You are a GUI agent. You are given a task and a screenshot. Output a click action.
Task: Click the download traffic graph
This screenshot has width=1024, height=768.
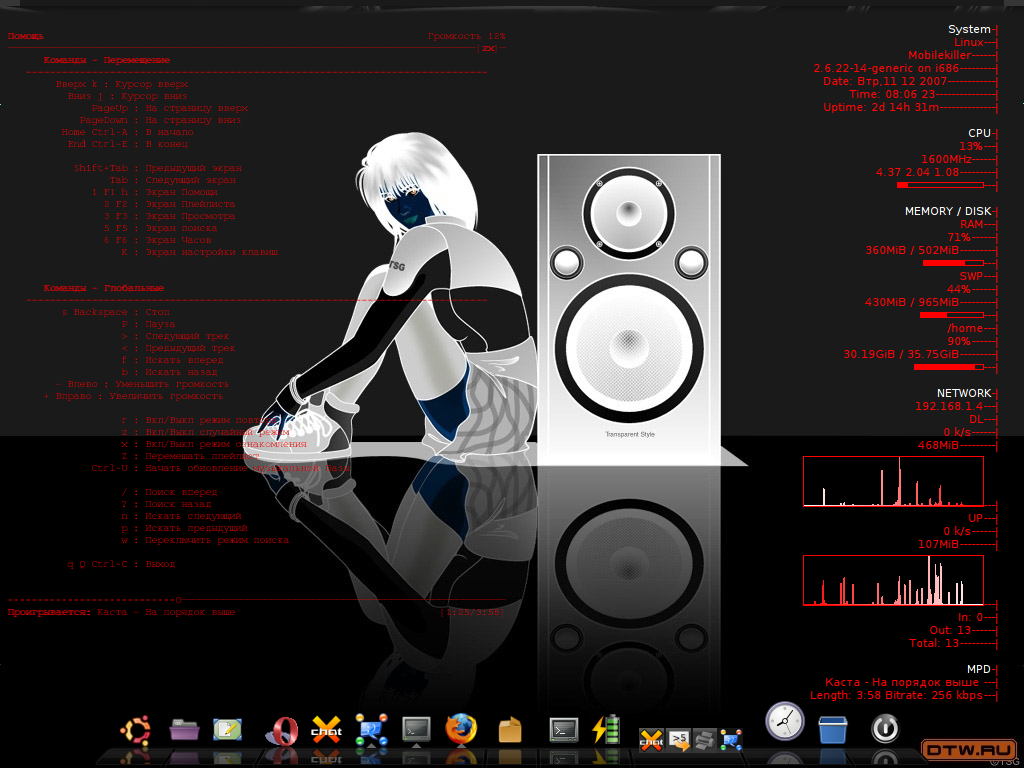(893, 481)
